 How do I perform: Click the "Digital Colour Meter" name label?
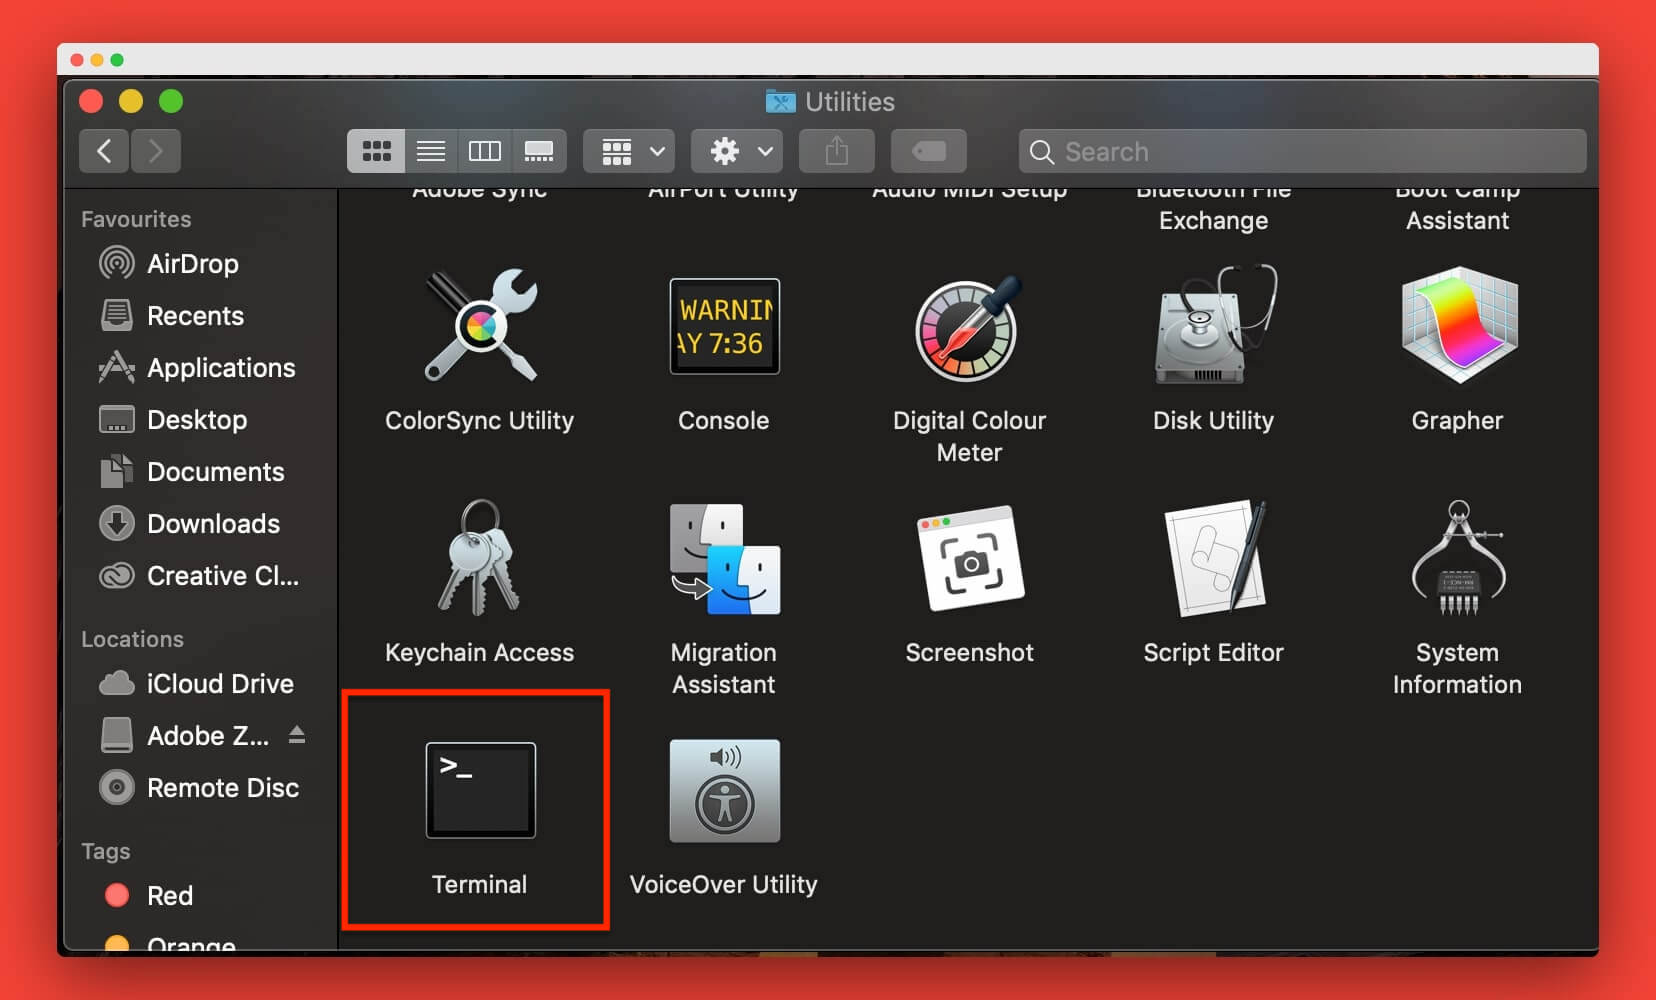[x=969, y=436]
